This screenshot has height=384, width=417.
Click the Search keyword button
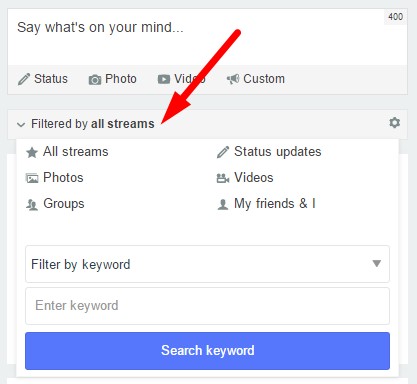(x=207, y=351)
